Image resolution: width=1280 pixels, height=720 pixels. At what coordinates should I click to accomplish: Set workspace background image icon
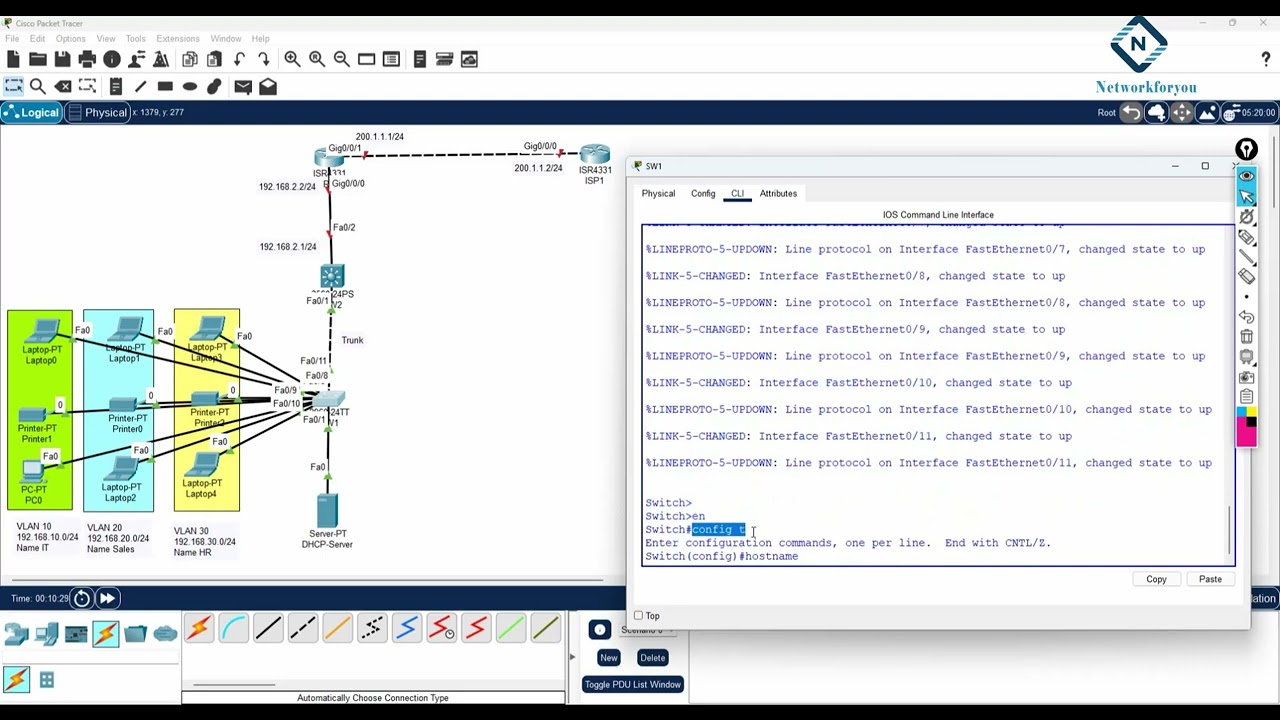pos(1207,112)
